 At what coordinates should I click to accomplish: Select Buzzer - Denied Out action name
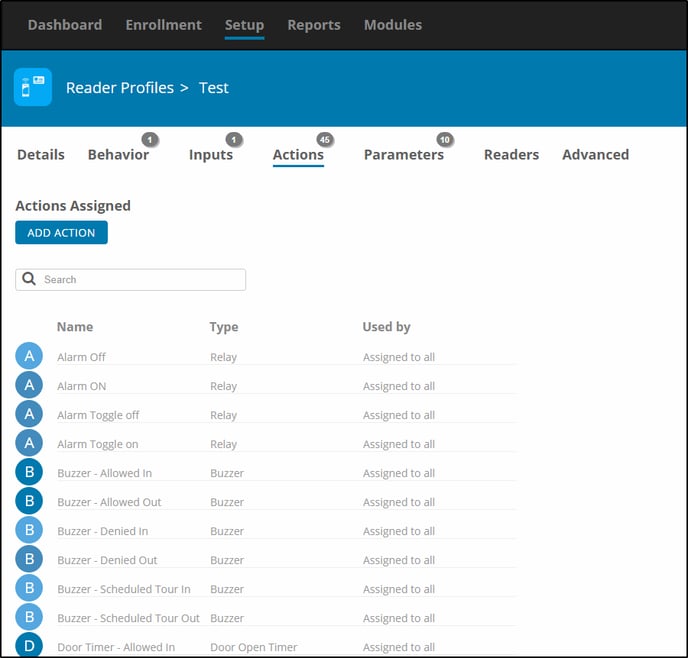pyautogui.click(x=107, y=560)
